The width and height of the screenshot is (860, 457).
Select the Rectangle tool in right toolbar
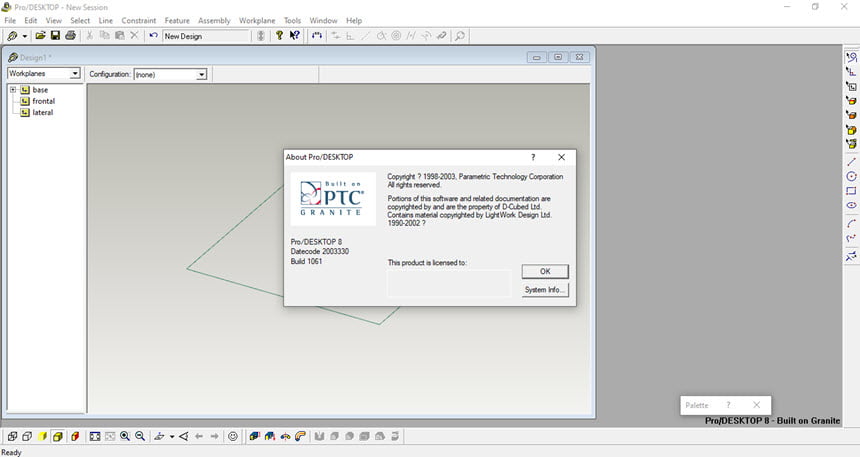click(x=851, y=191)
